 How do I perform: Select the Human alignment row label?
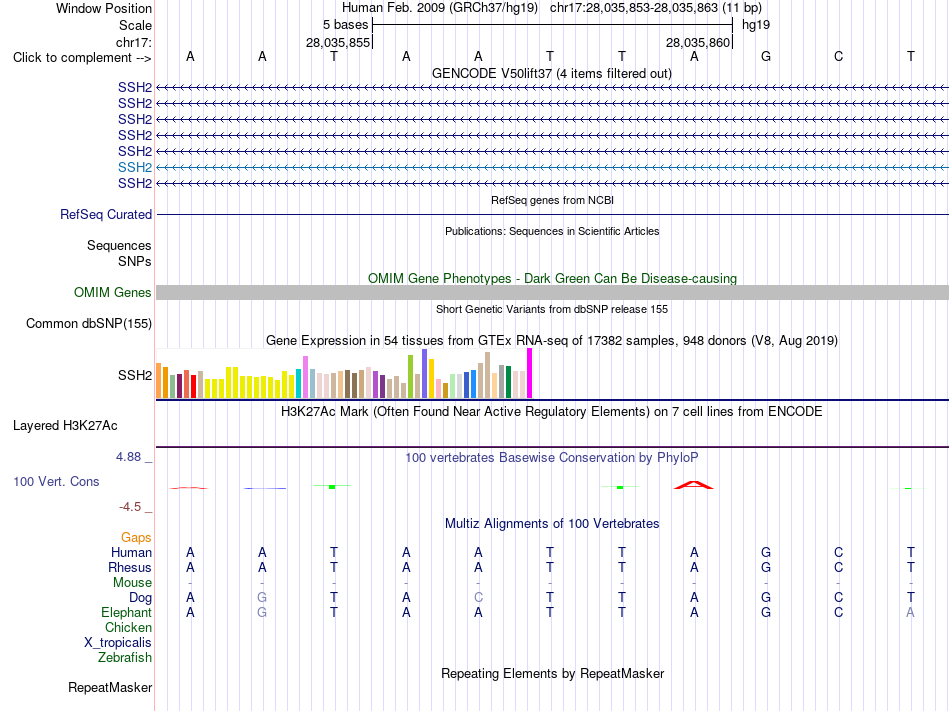click(x=131, y=552)
